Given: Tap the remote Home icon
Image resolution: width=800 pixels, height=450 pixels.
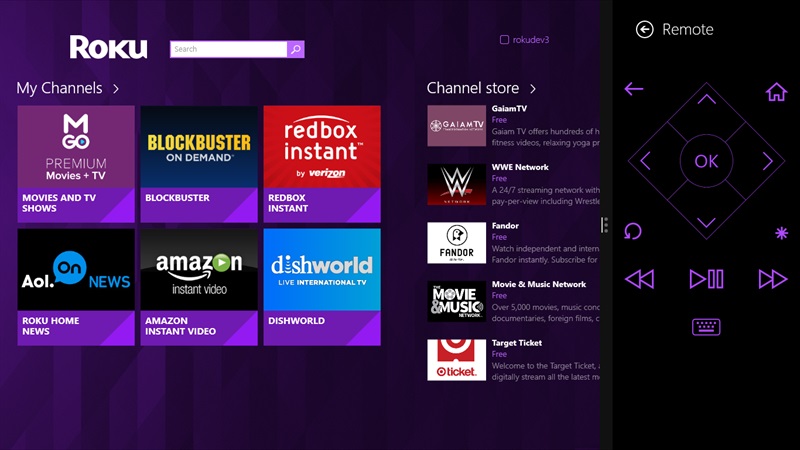Looking at the screenshot, I should point(776,92).
